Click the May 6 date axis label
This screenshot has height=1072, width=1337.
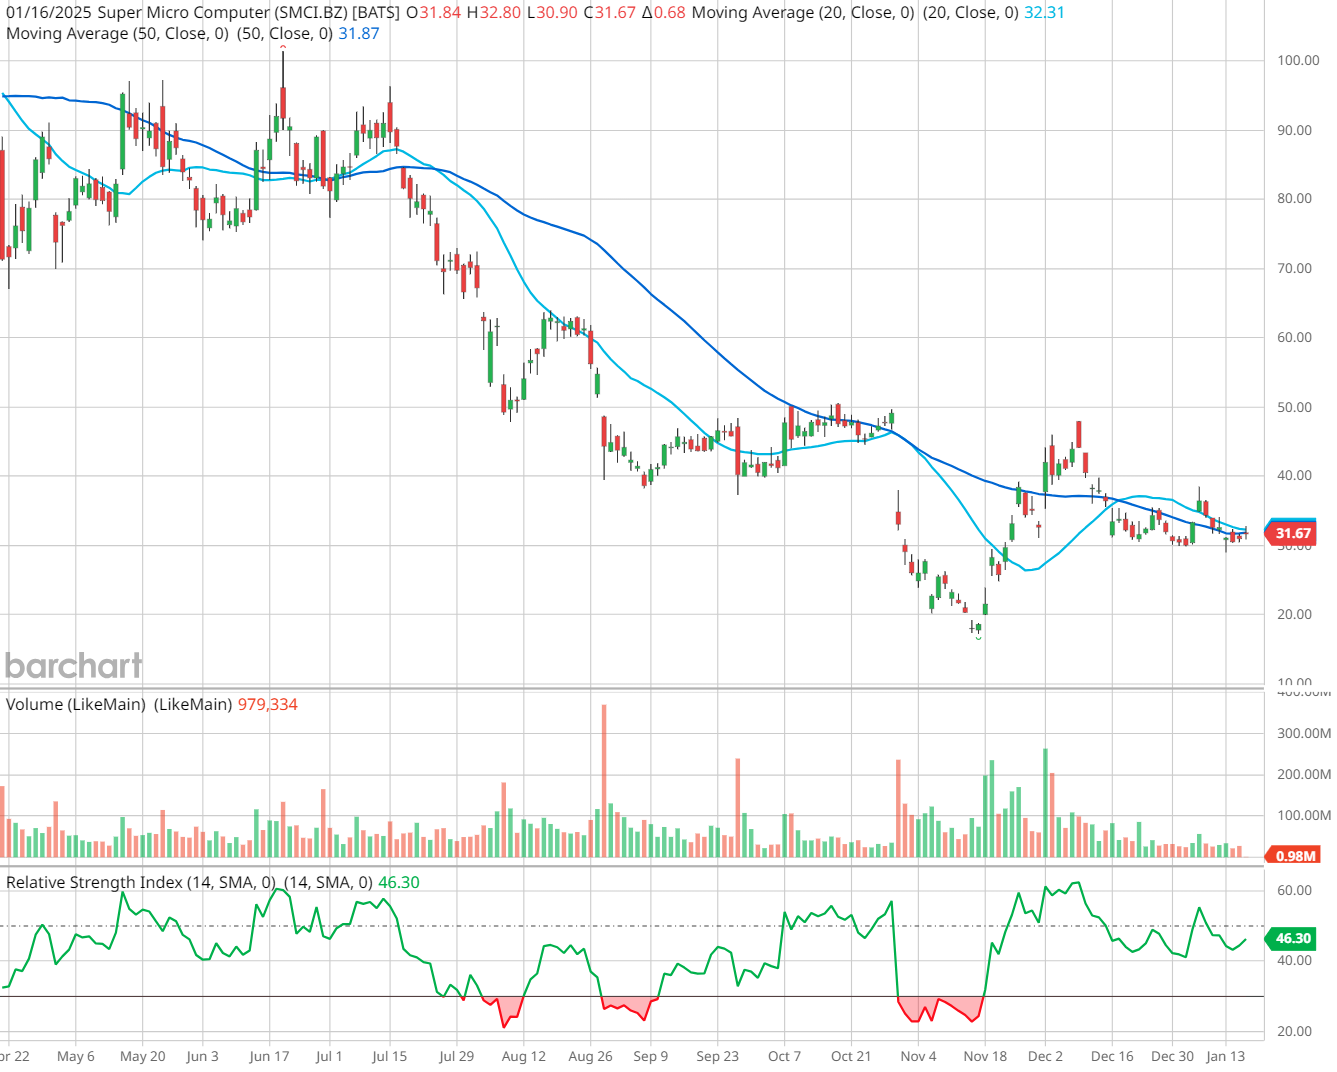(76, 1056)
